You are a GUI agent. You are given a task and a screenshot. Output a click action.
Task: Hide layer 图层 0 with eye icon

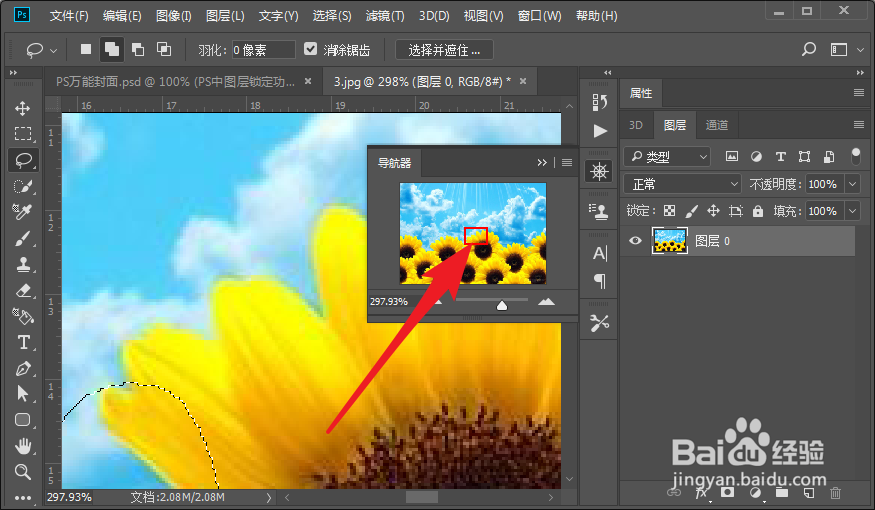tap(635, 240)
